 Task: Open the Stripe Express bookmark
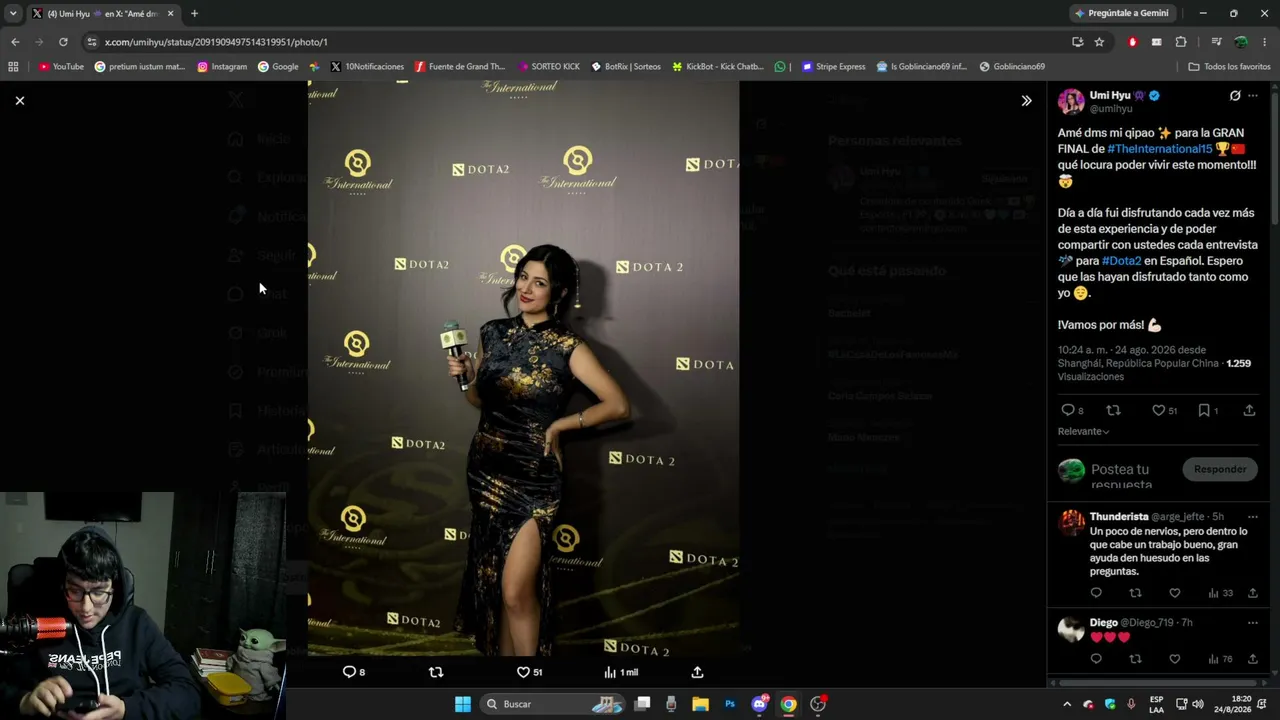(x=833, y=67)
